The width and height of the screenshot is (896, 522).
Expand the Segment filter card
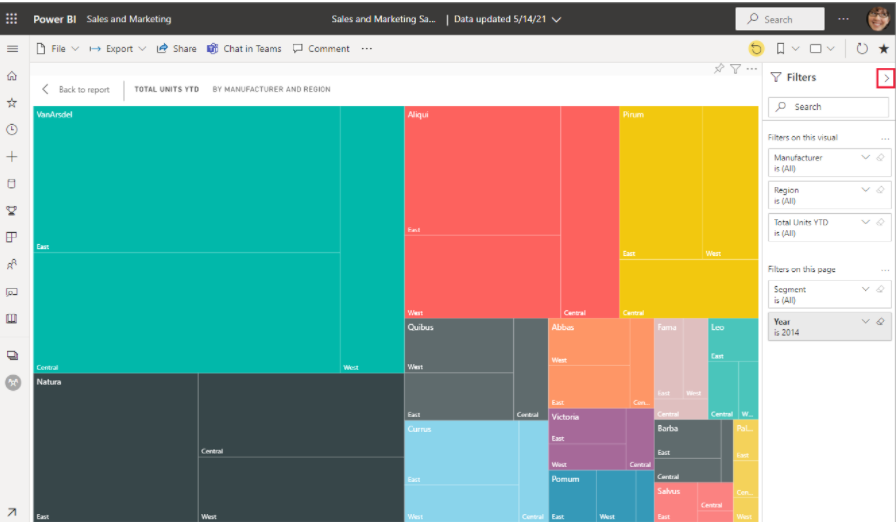[865, 290]
